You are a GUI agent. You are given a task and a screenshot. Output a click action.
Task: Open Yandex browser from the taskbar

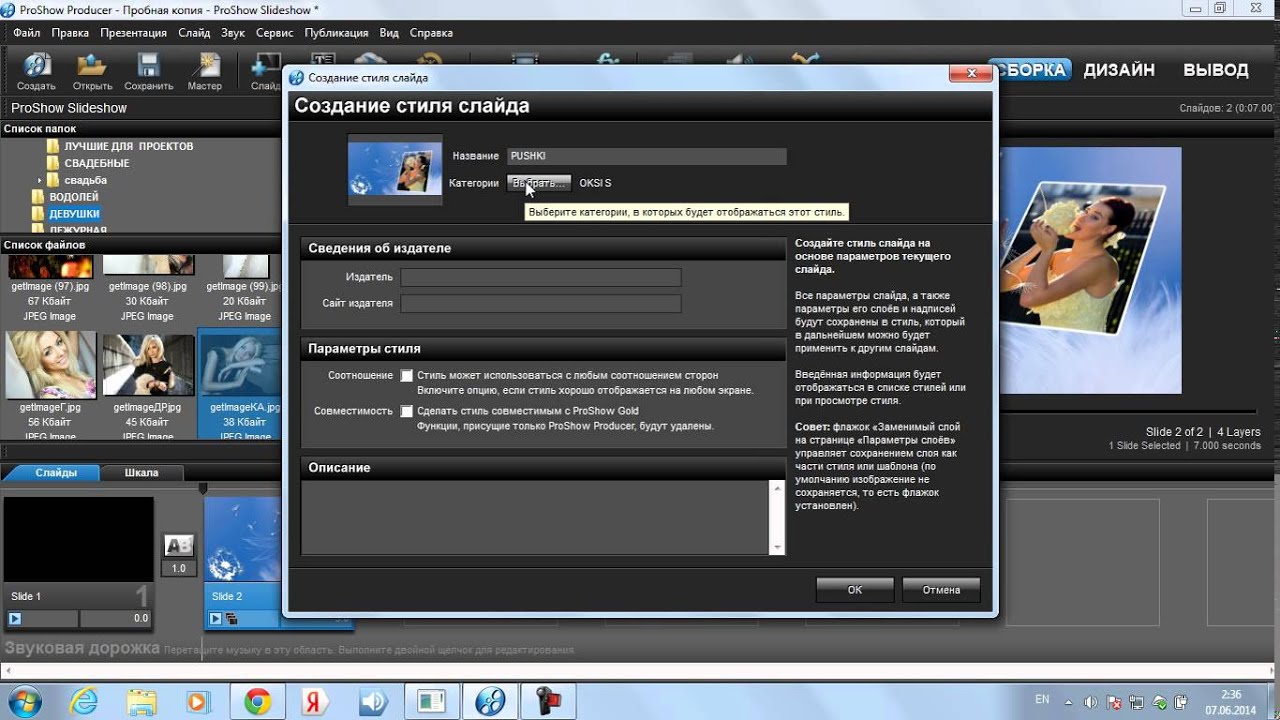tap(315, 701)
